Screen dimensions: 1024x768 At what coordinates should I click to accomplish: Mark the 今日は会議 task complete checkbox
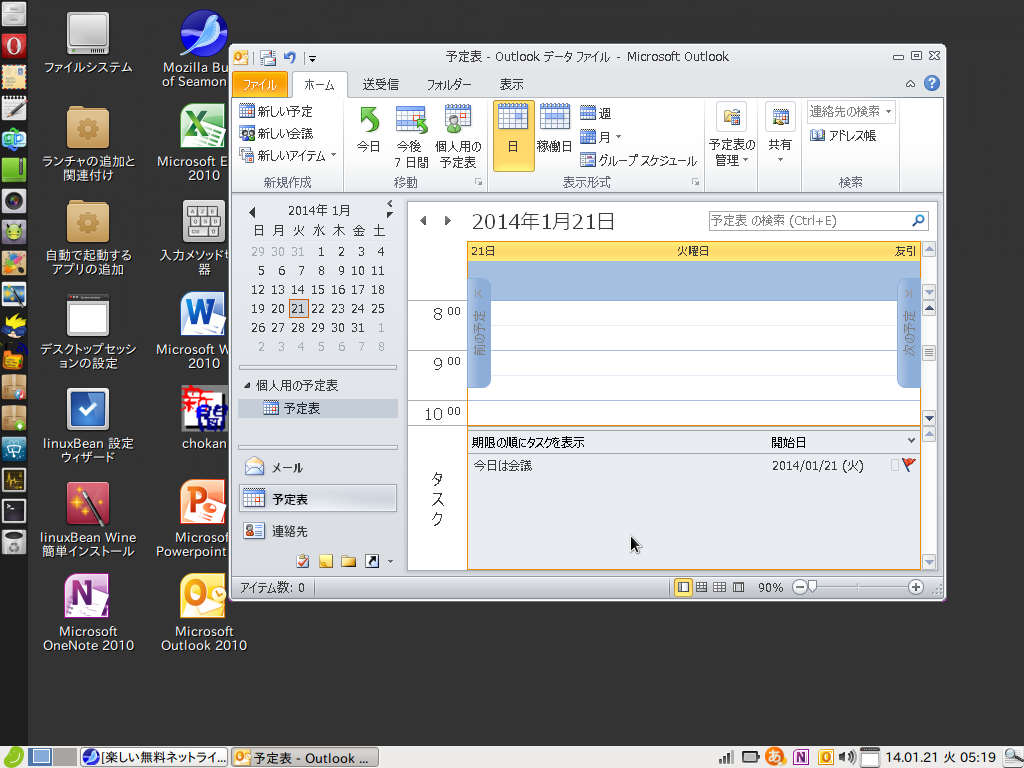tap(895, 465)
